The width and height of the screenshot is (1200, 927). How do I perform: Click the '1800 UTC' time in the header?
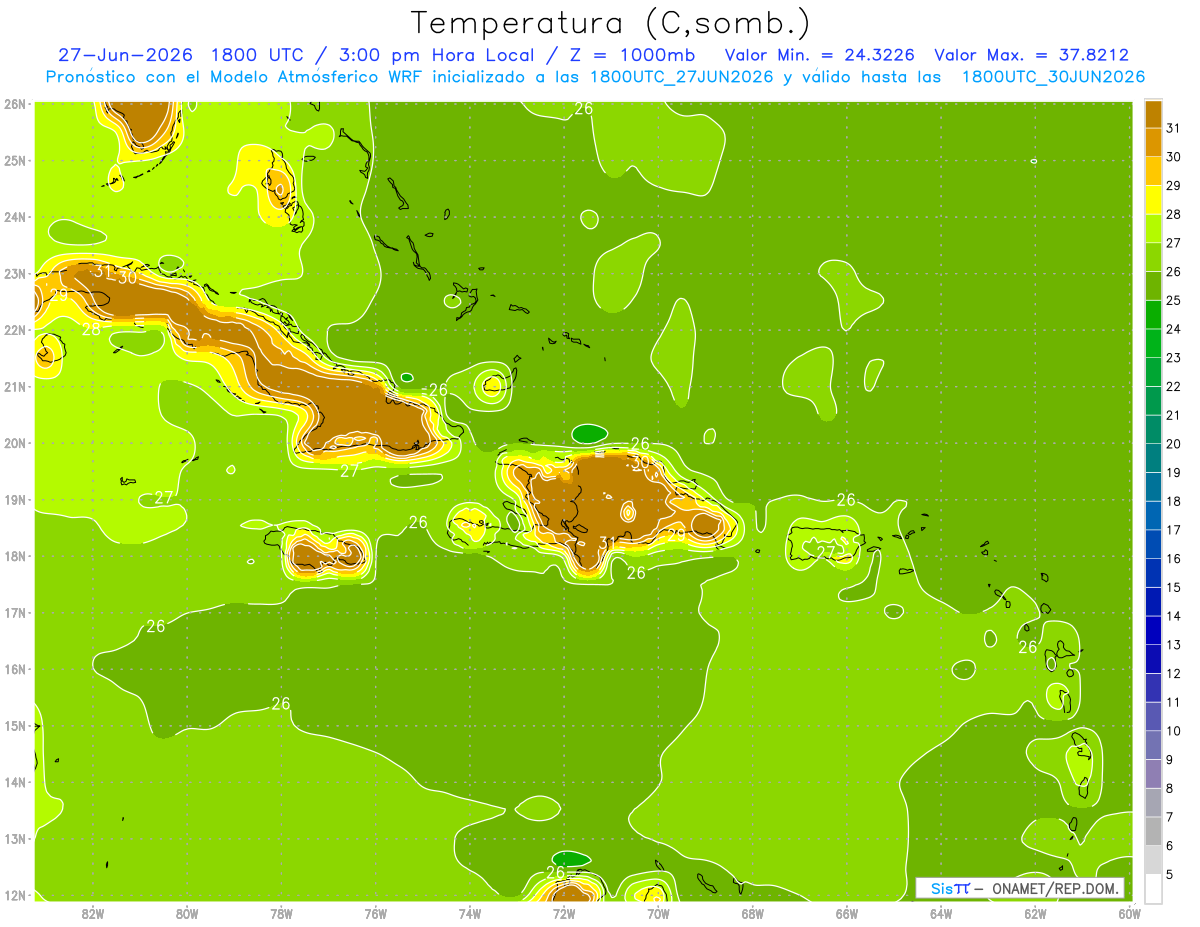click(x=257, y=55)
